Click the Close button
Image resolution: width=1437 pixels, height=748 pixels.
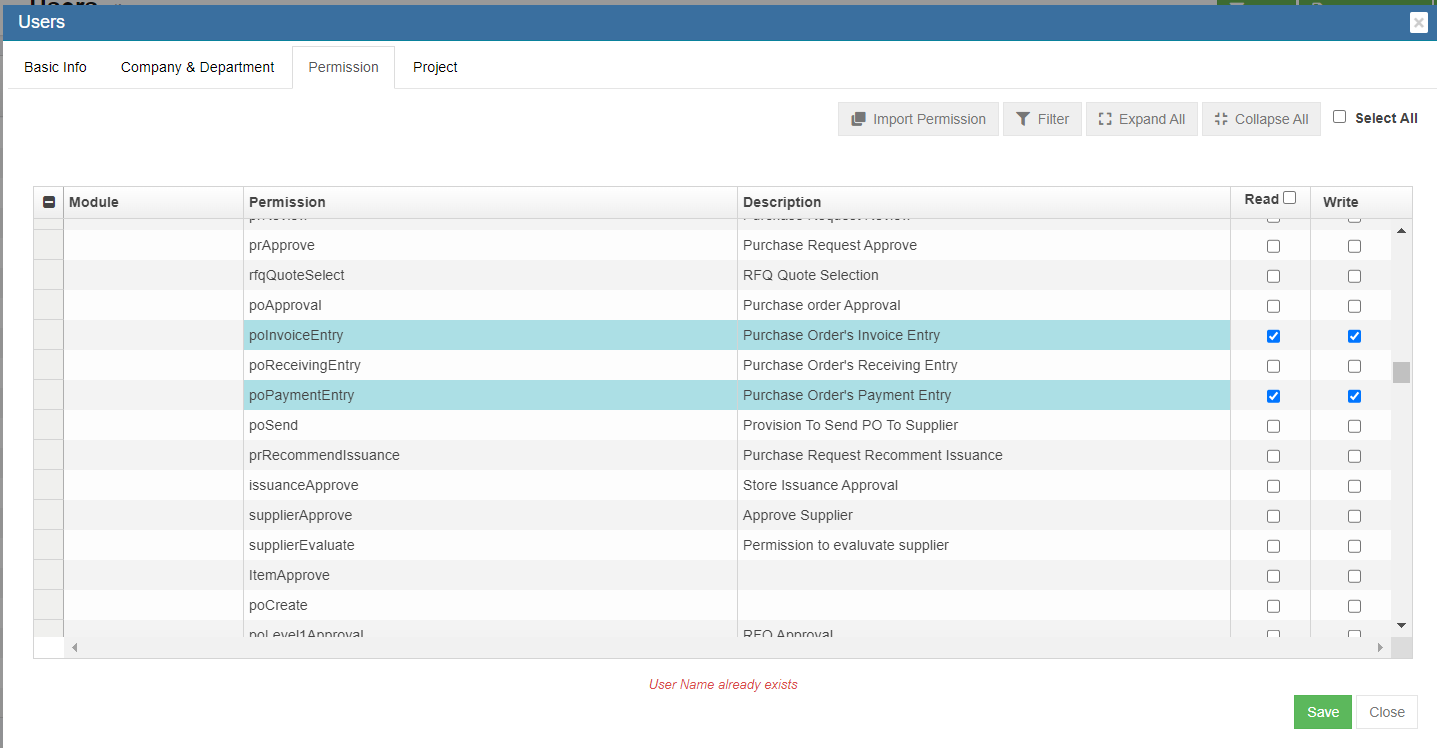1386,712
